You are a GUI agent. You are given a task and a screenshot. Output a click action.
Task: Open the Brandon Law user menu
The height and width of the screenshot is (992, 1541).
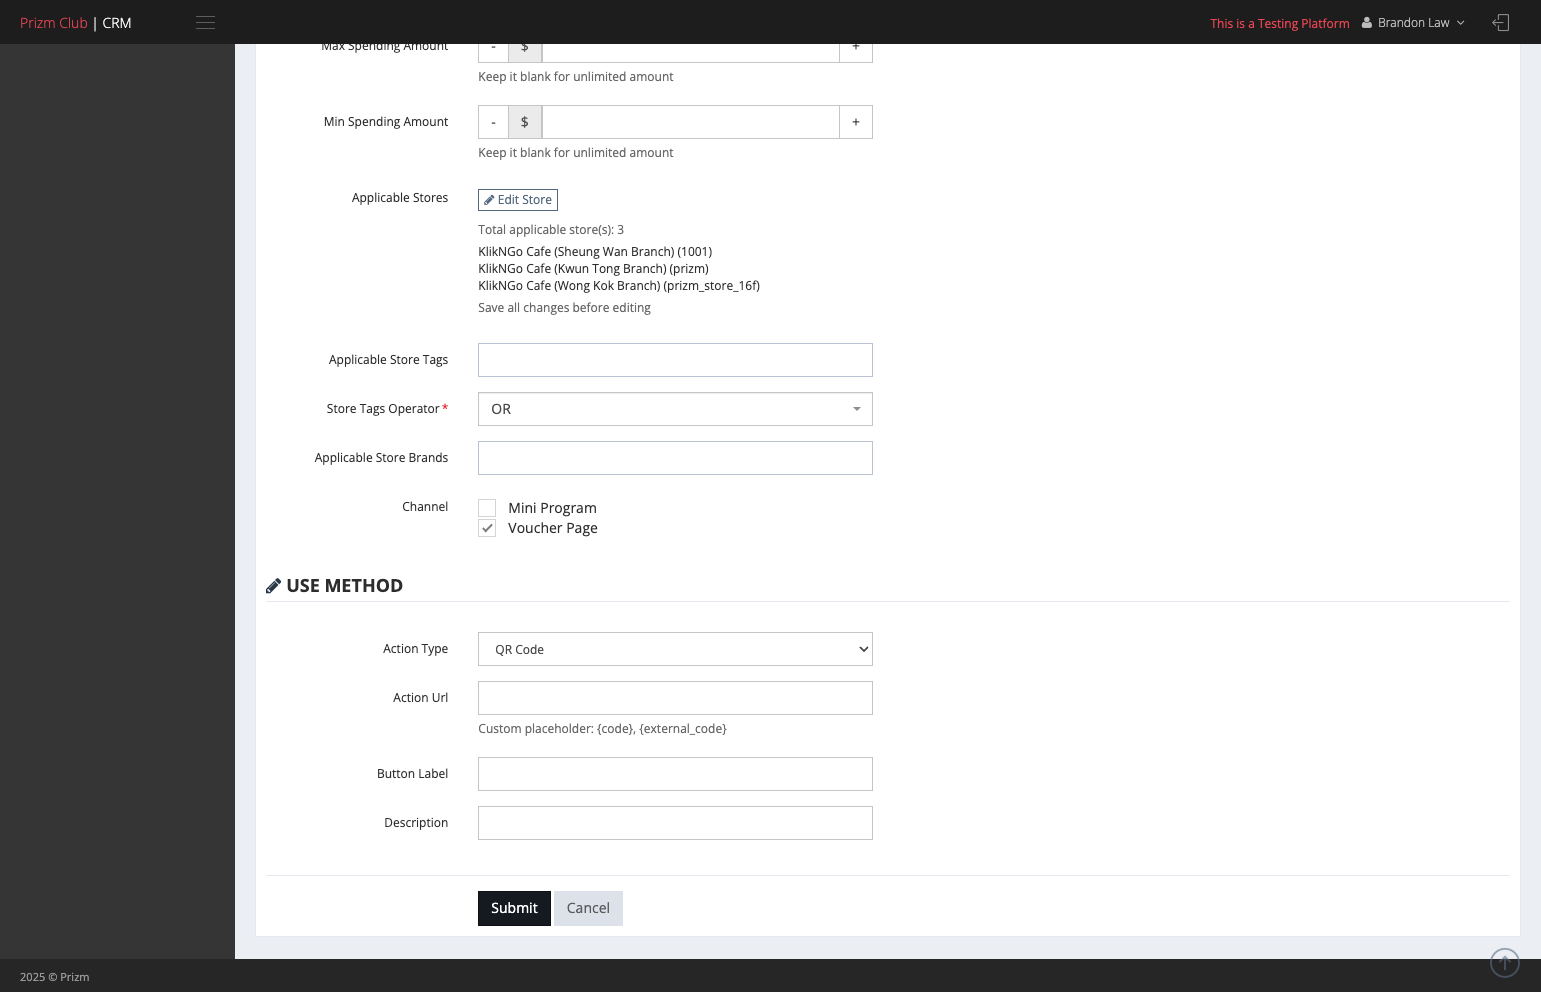[1413, 23]
